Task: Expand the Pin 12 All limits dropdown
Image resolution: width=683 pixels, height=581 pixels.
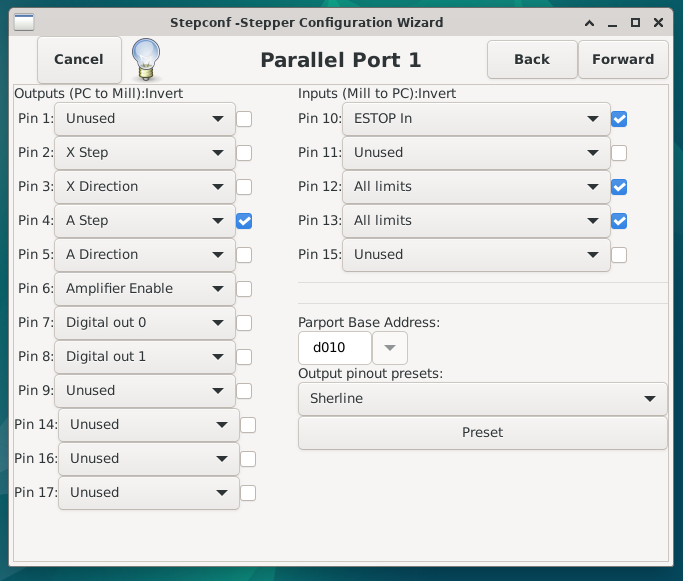Action: pyautogui.click(x=476, y=187)
